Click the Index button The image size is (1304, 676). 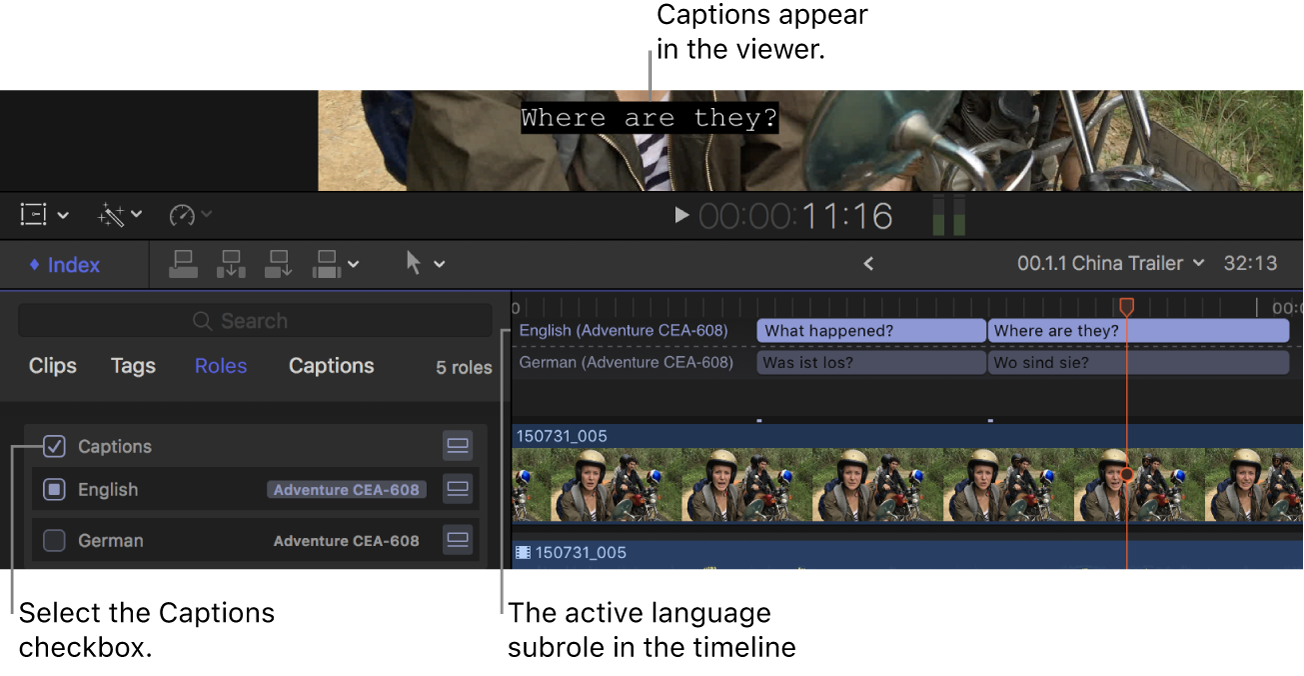tap(65, 264)
